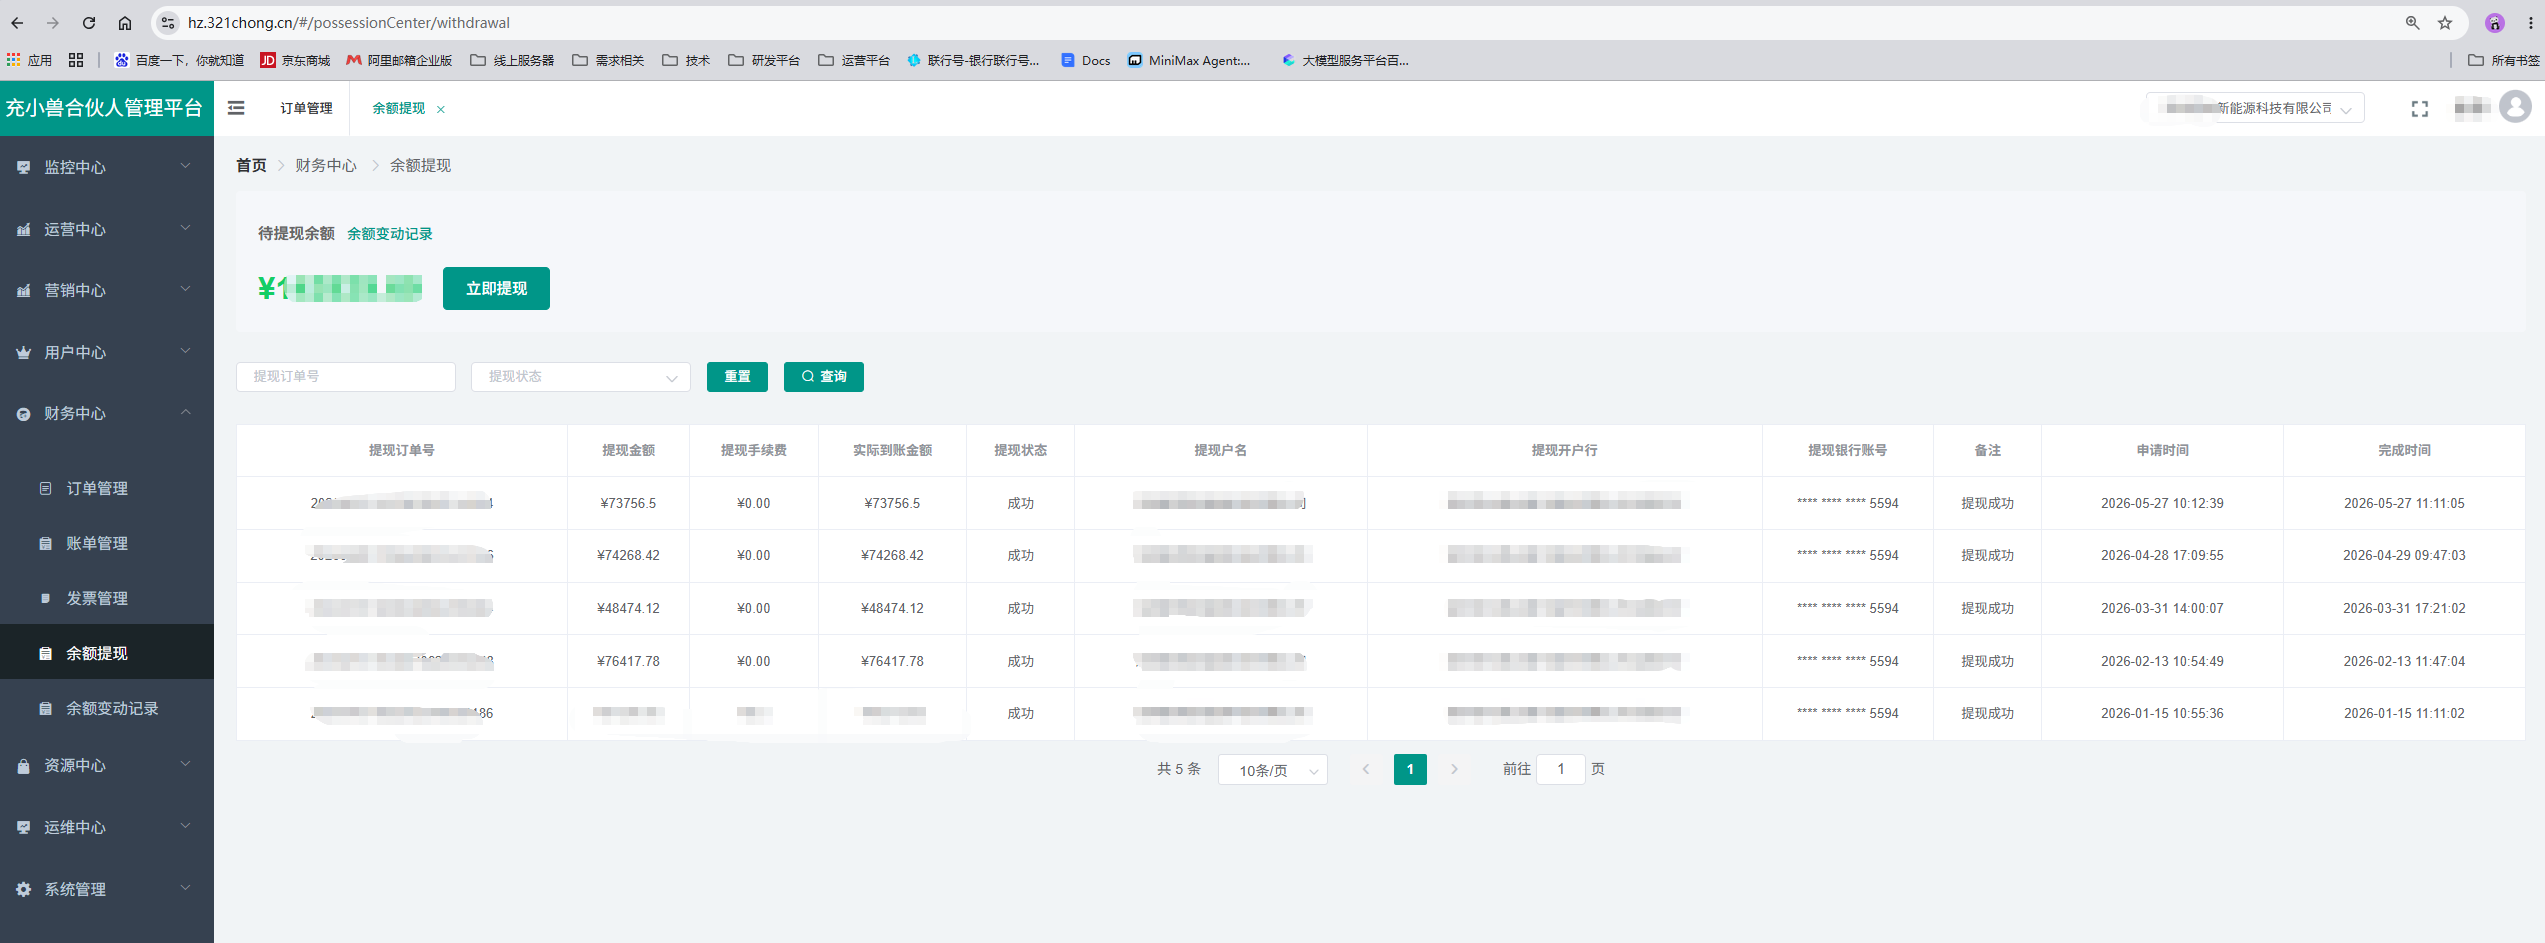The height and width of the screenshot is (943, 2545).
Task: Click the browser home icon
Action: click(x=124, y=22)
